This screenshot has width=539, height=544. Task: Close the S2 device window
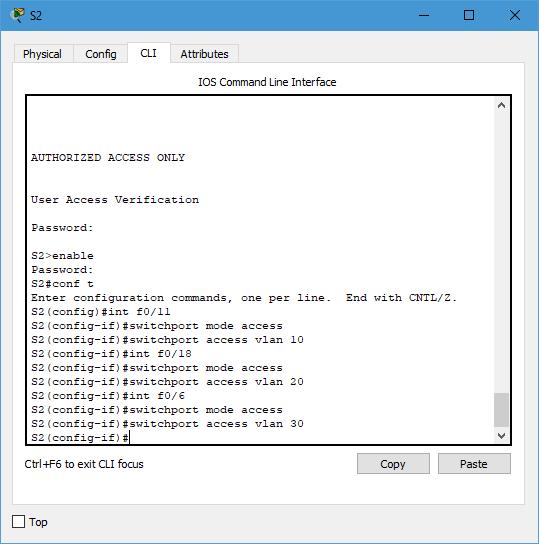click(x=515, y=15)
